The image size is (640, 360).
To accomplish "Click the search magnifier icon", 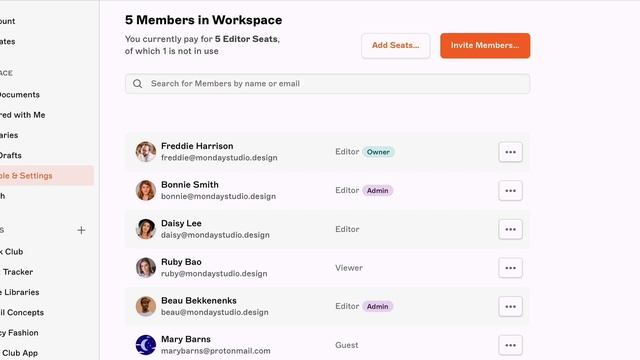I will click(x=138, y=84).
